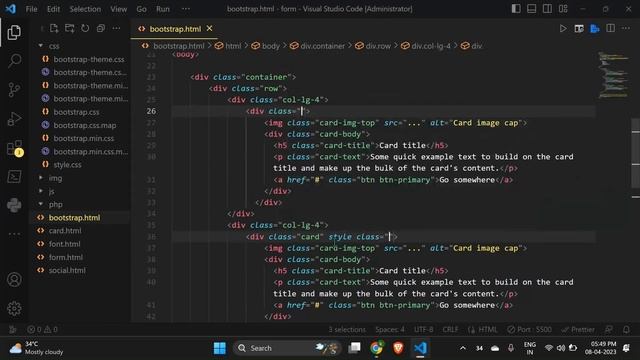This screenshot has height=360, width=640.
Task: Open the File menu
Action: (x=31, y=9)
